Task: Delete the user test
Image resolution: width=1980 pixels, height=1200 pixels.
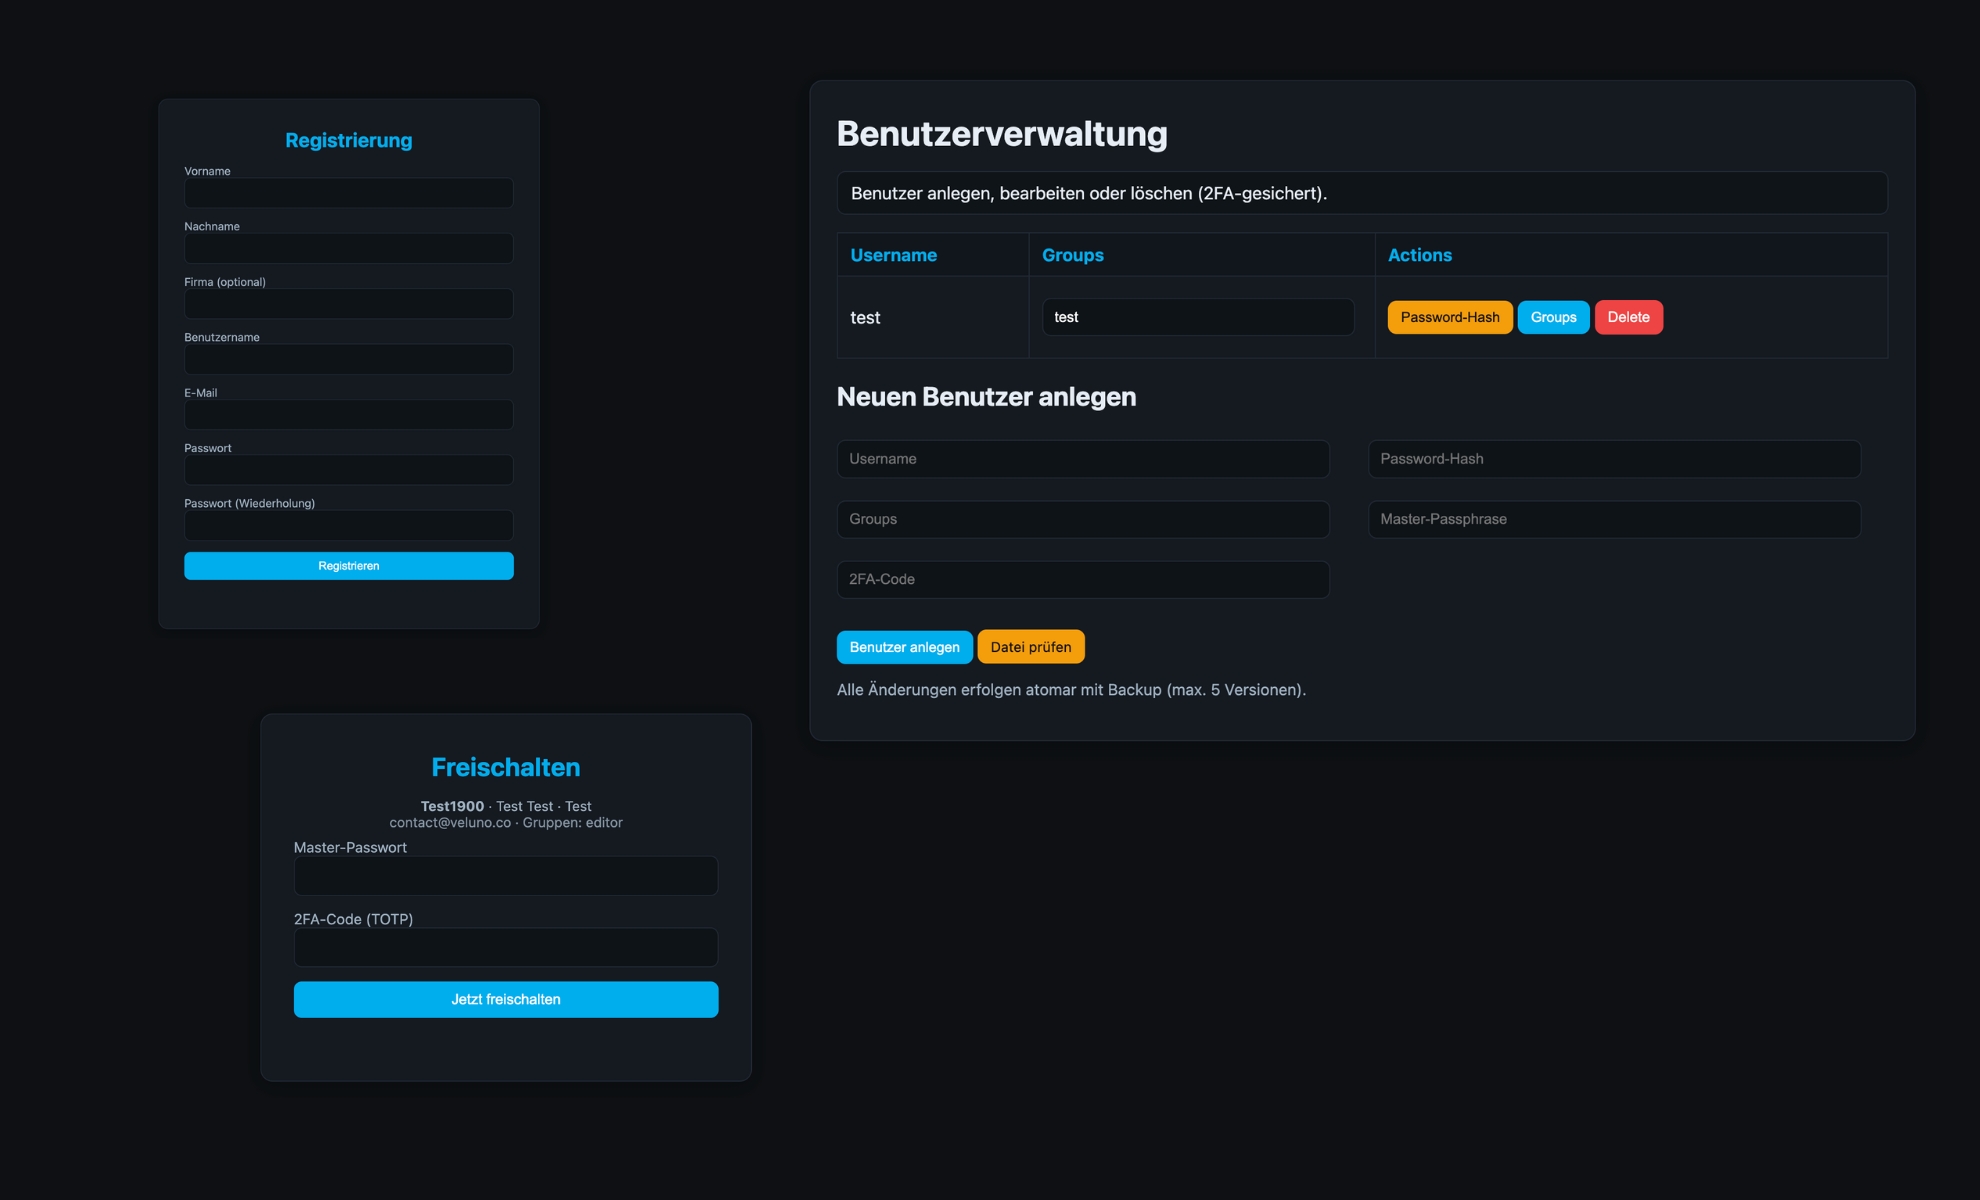Action: point(1628,317)
